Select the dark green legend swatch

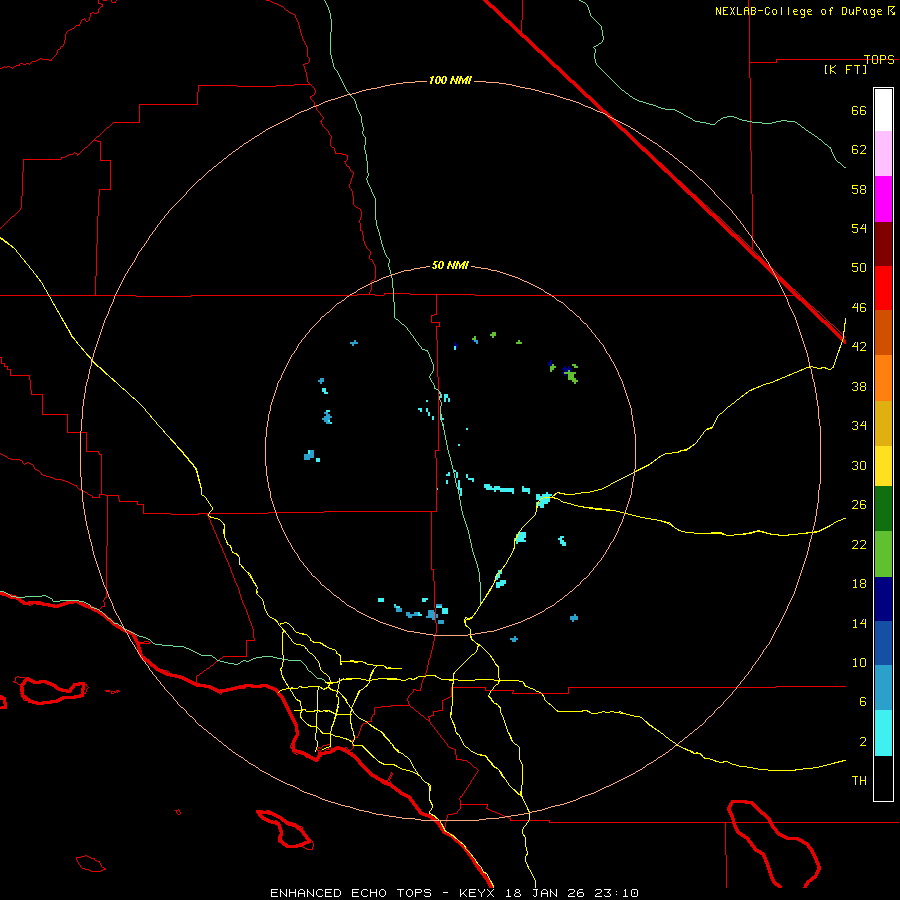[x=883, y=509]
